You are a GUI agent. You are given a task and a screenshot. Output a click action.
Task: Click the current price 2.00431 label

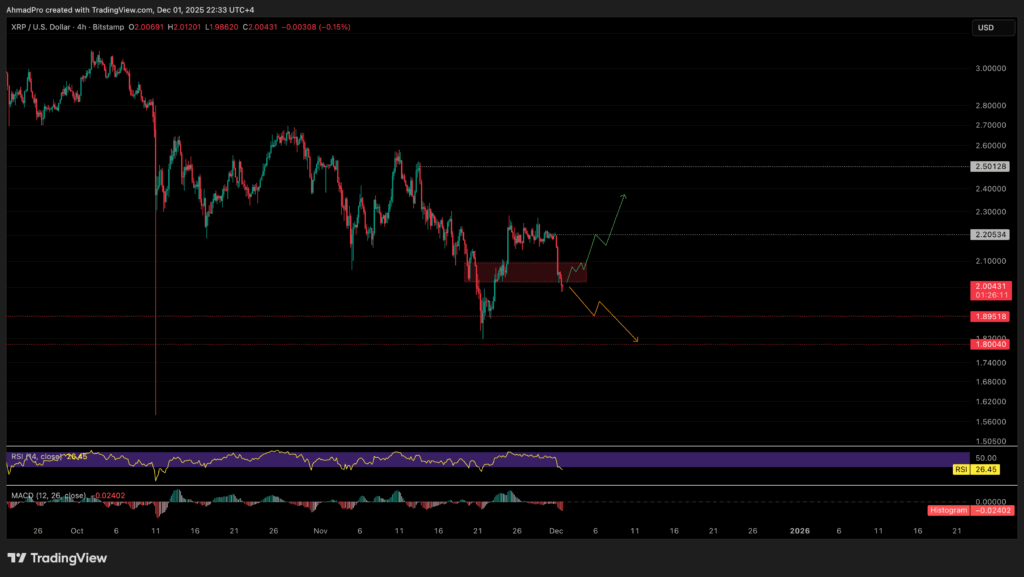tap(989, 286)
